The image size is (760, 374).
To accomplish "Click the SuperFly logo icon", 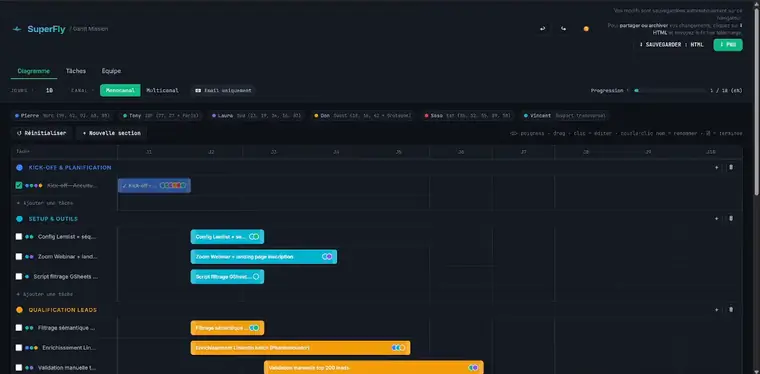I will tap(17, 29).
